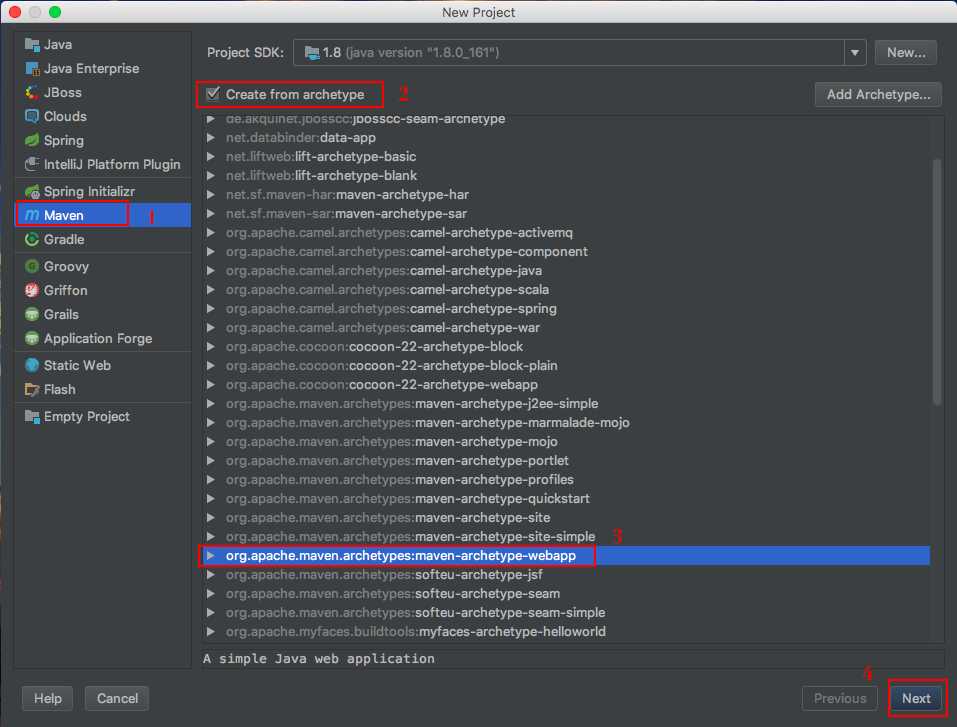The width and height of the screenshot is (957, 727).
Task: Select Java Enterprise project type
Action: click(x=91, y=69)
